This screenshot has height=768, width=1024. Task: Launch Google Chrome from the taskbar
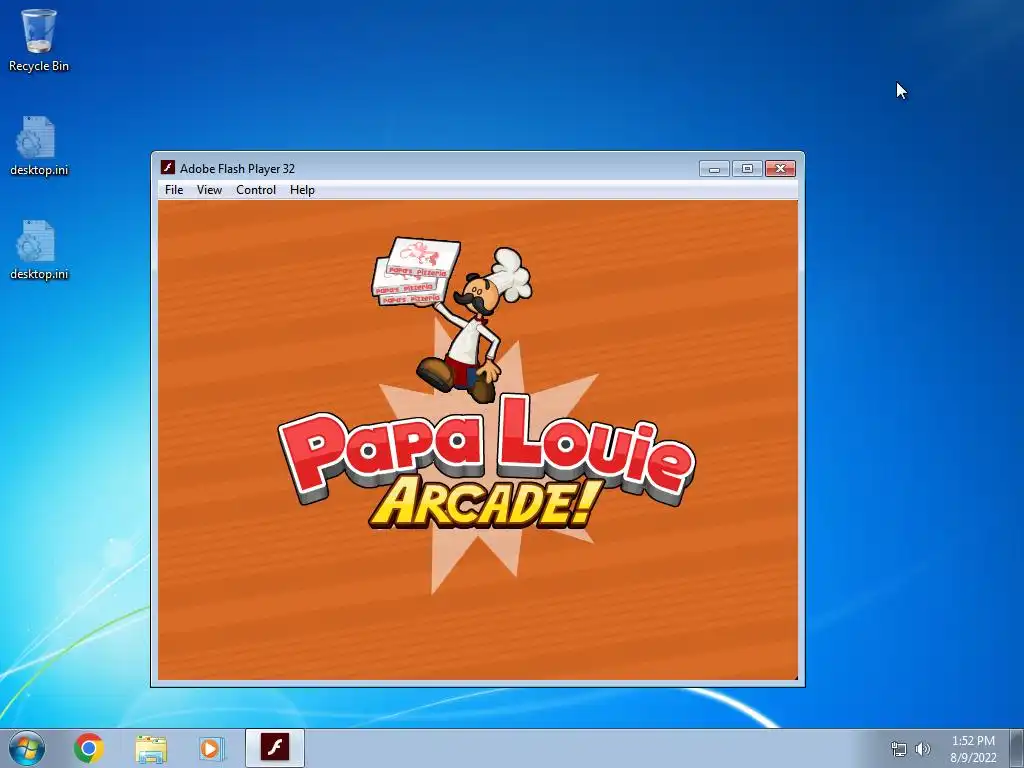pos(89,748)
